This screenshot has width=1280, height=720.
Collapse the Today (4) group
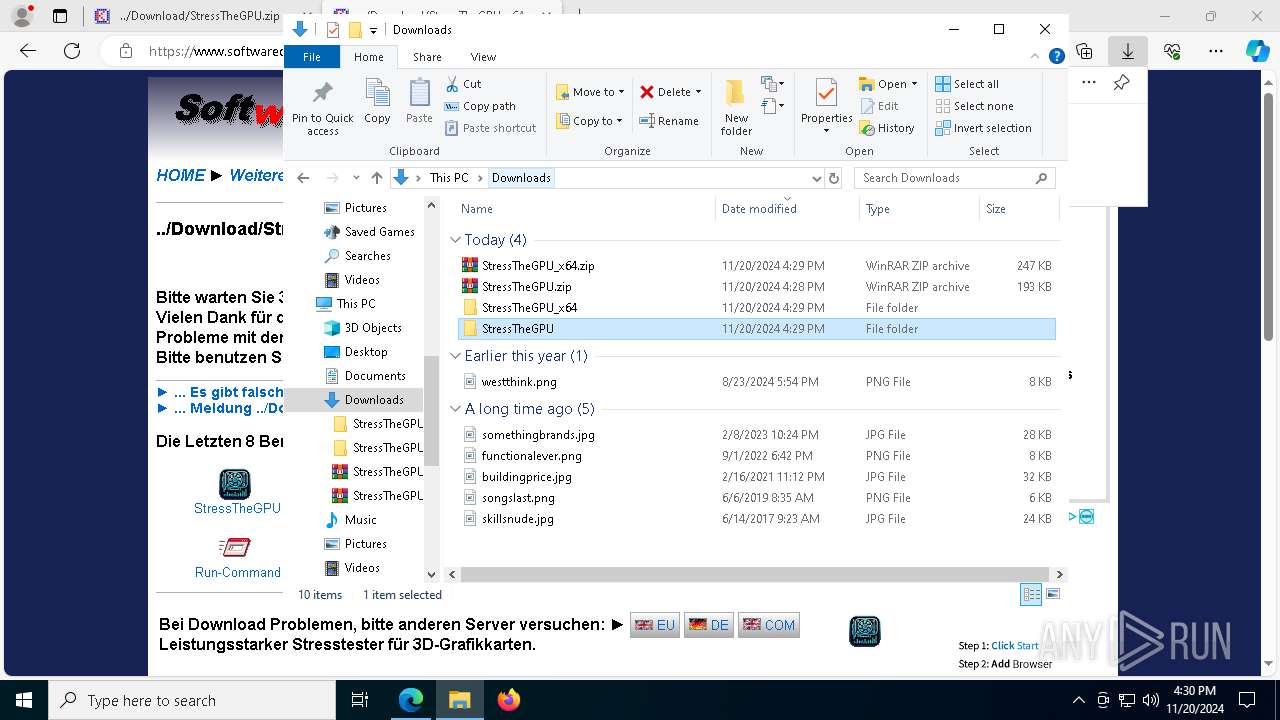pyautogui.click(x=455, y=240)
